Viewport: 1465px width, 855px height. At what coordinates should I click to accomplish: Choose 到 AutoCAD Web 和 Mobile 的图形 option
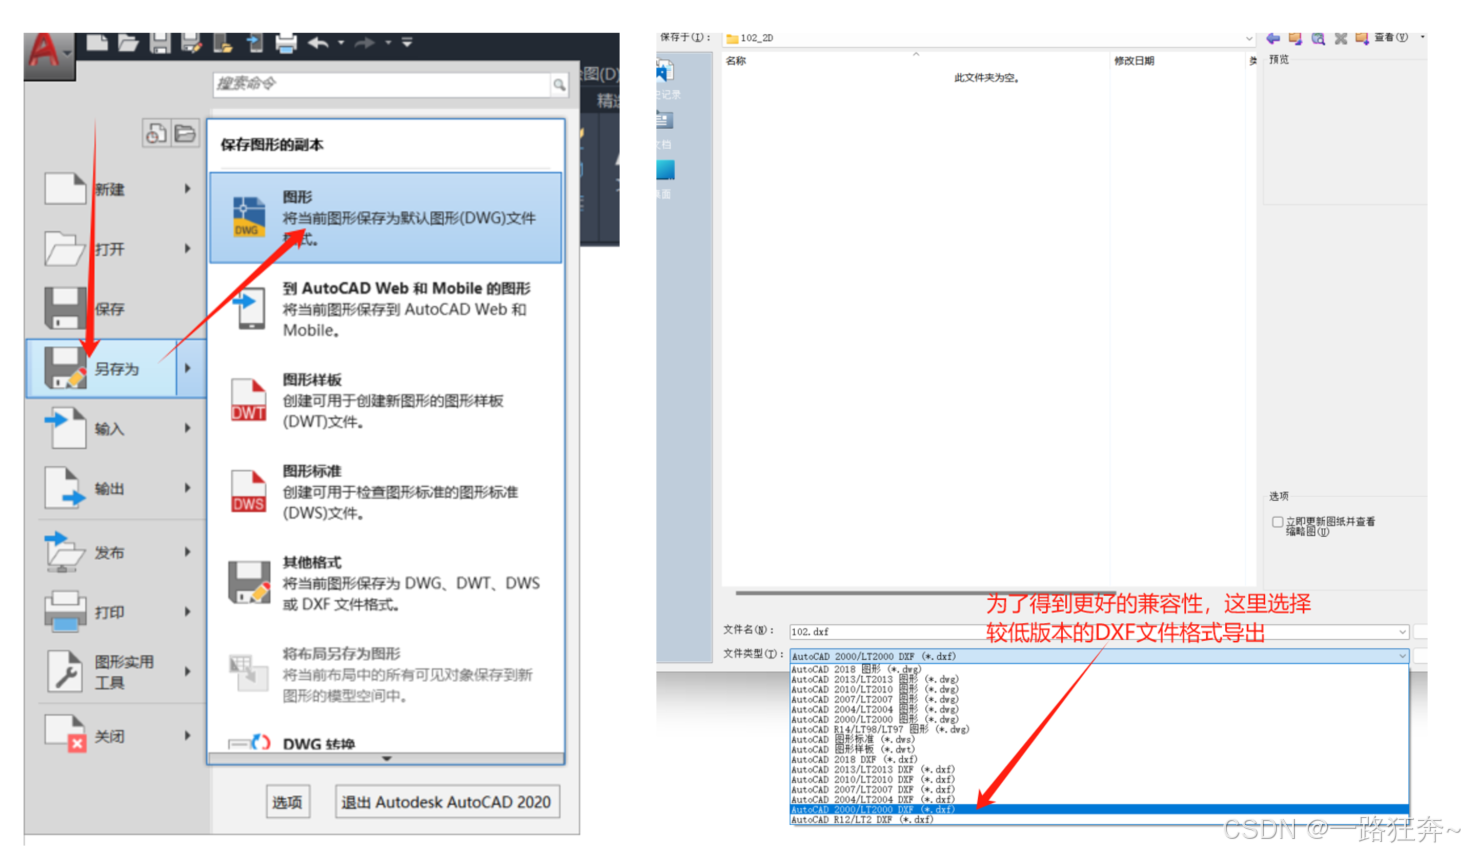coord(386,309)
